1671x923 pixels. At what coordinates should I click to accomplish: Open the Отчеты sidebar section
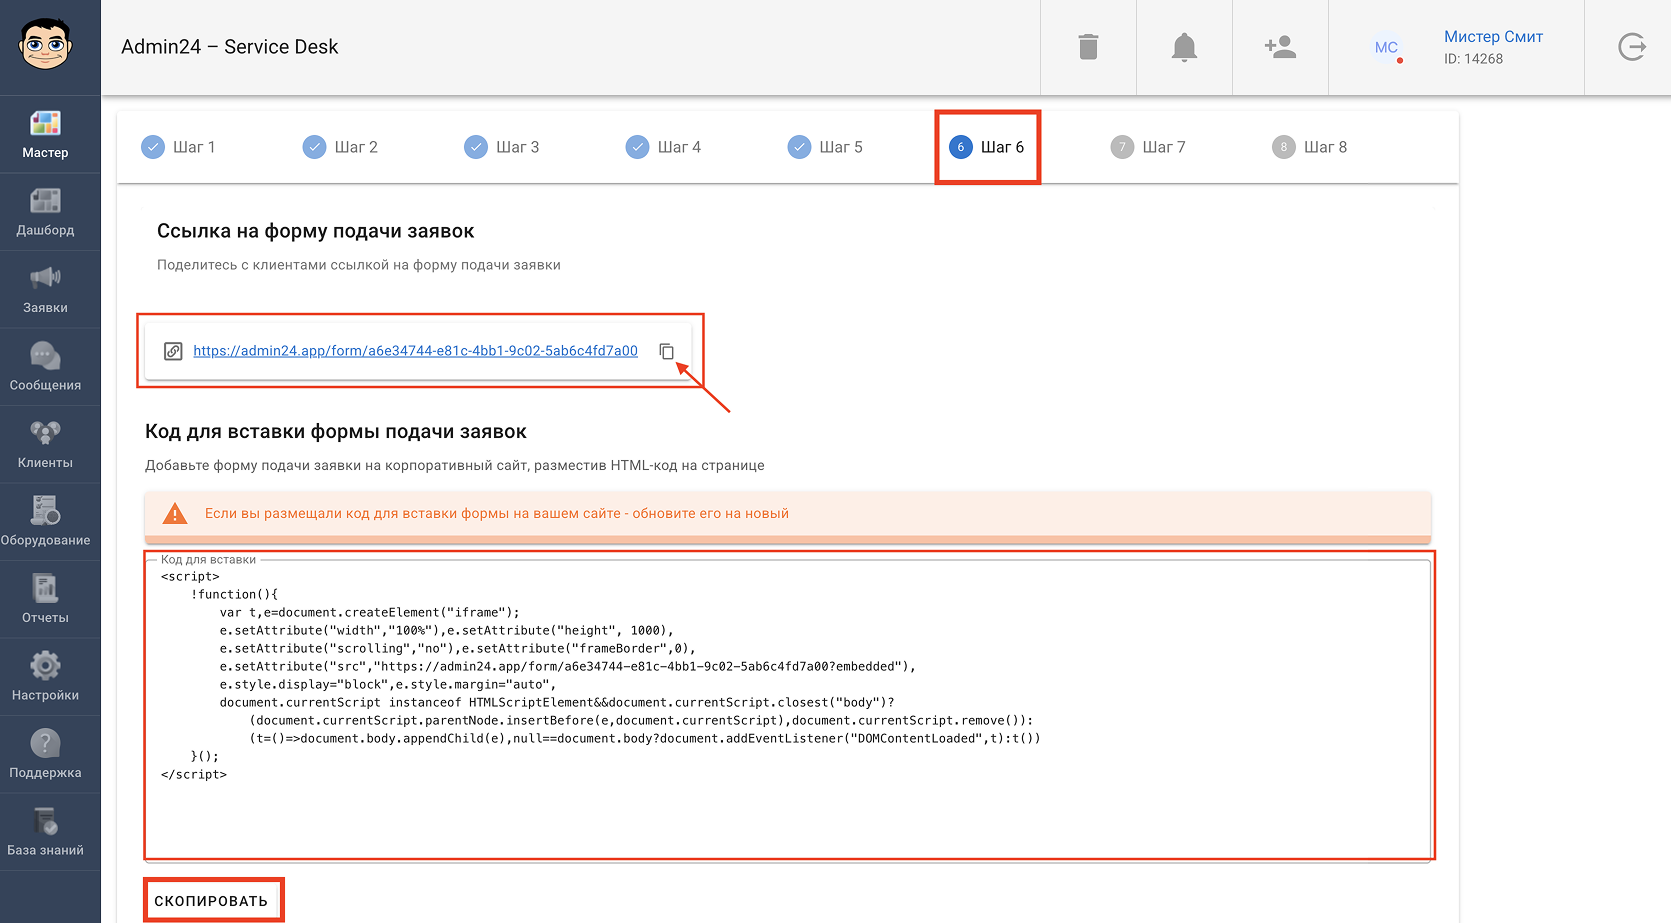45,600
